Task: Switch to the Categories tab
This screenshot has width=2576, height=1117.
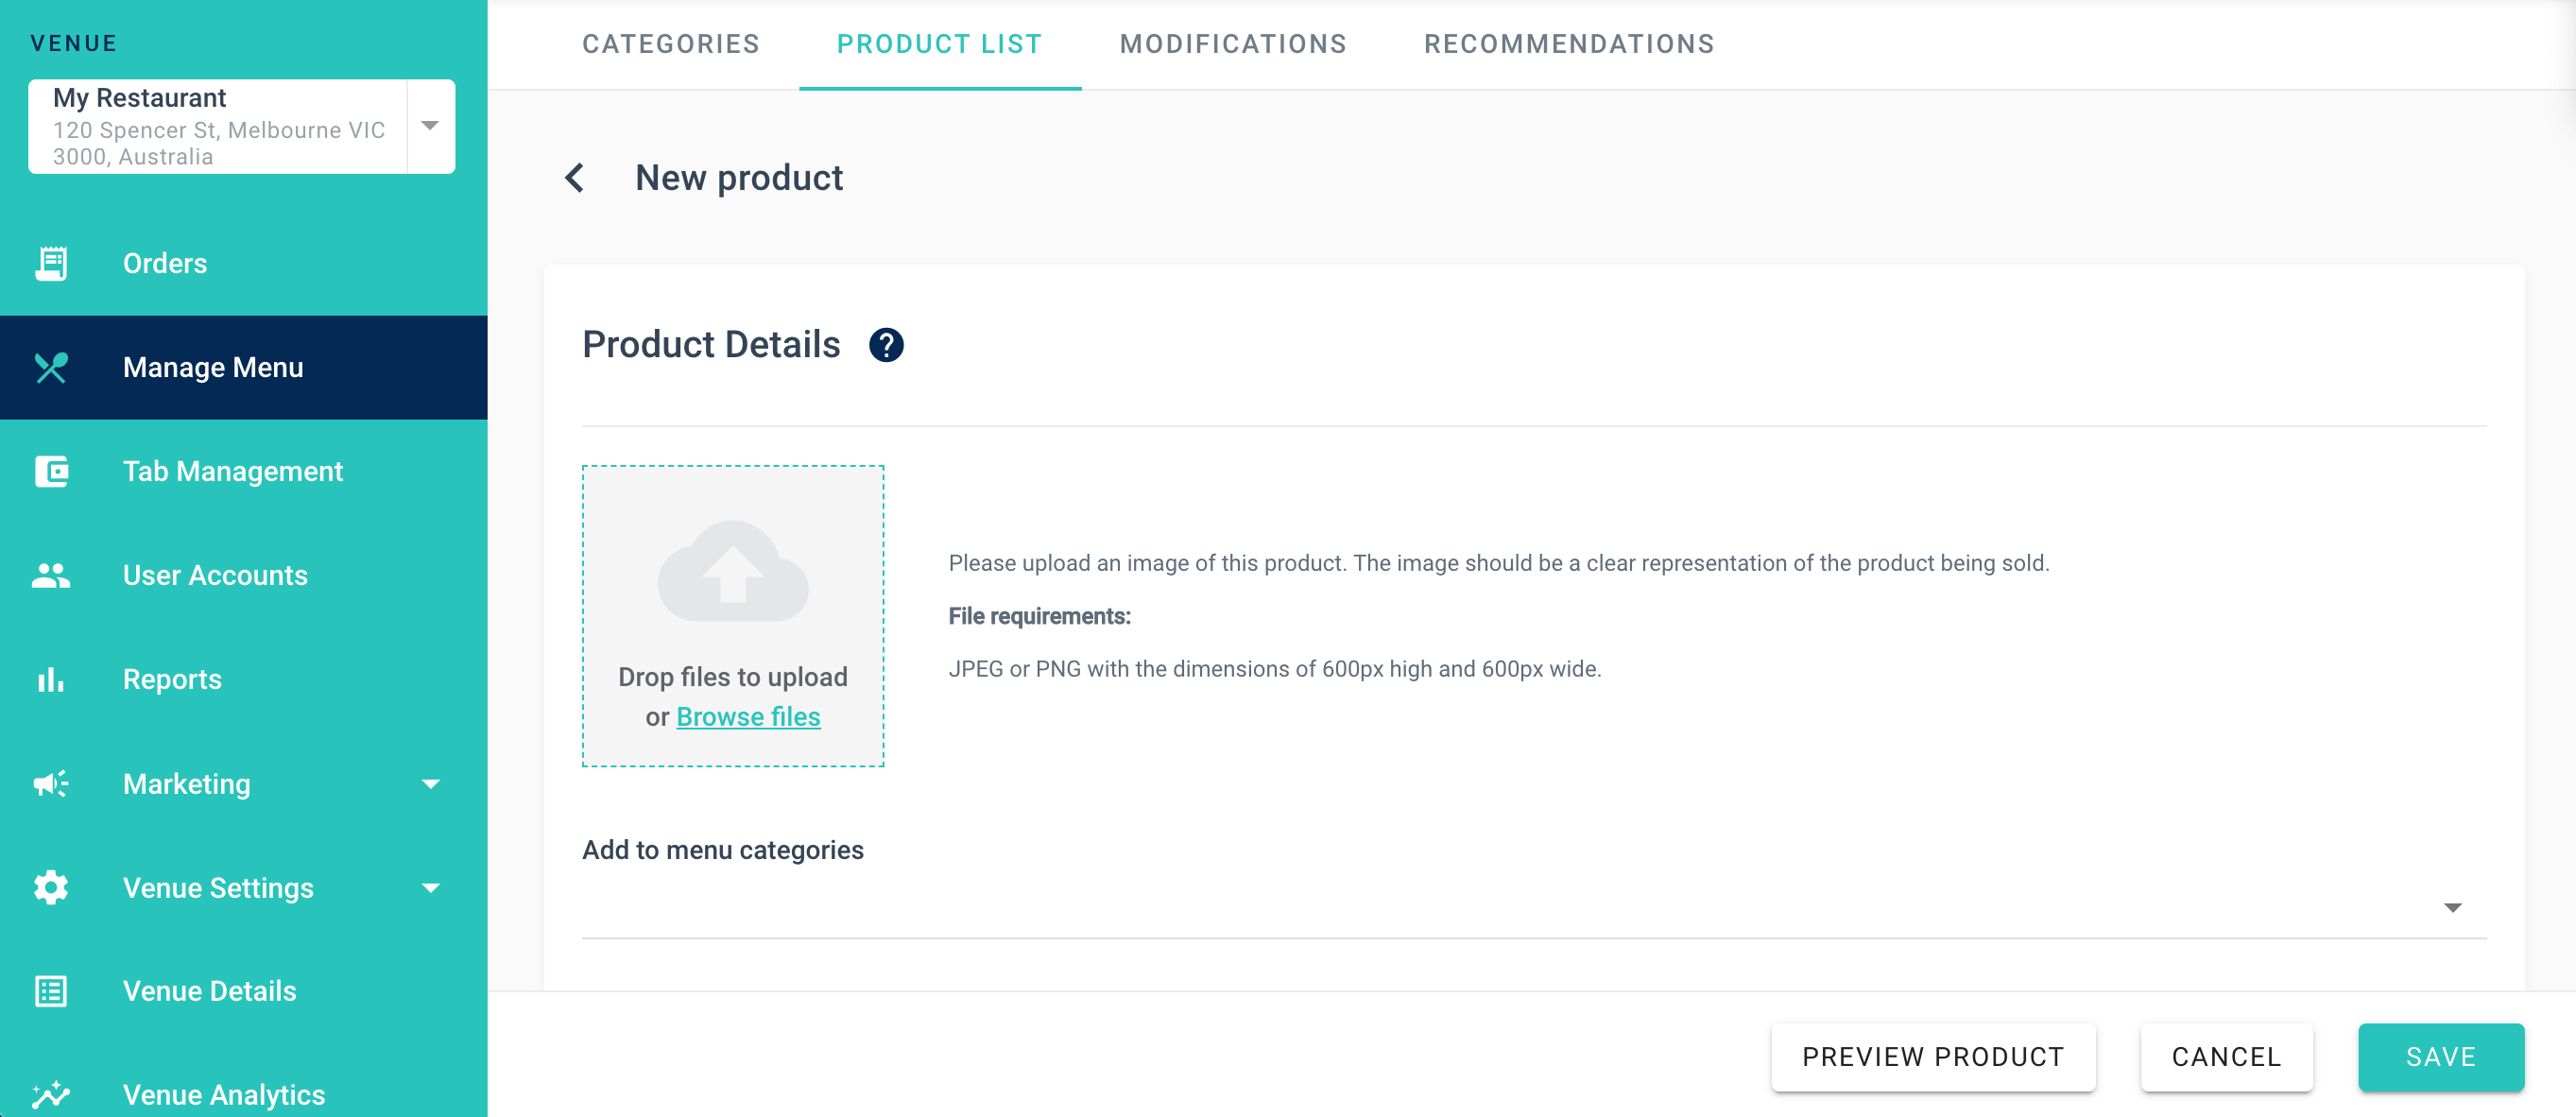Action: (x=671, y=44)
